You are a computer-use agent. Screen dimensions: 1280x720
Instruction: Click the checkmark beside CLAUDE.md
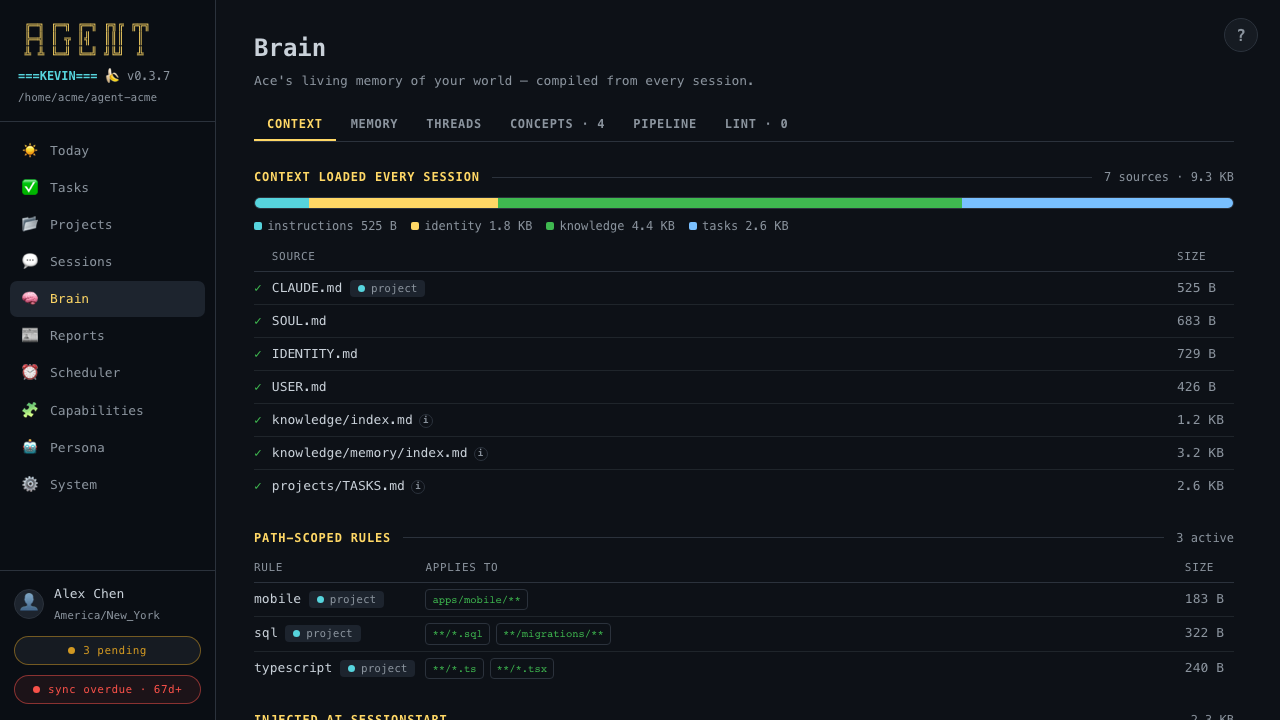[258, 288]
